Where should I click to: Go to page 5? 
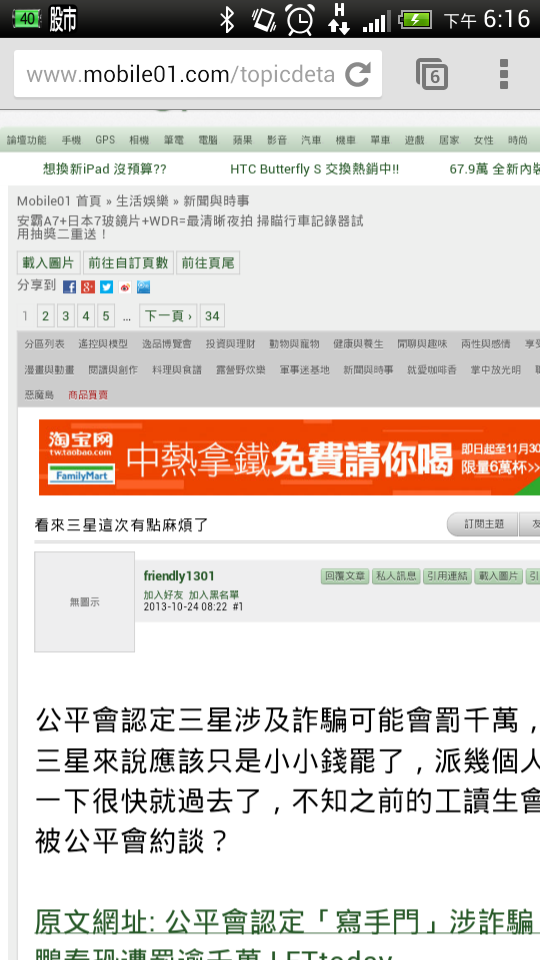[106, 316]
